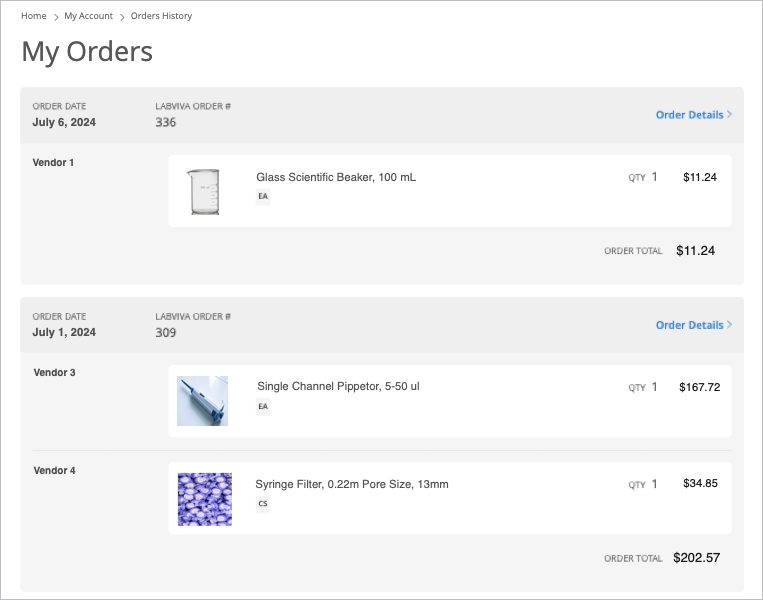Select the Orders History breadcrumb
The image size is (763, 600).
[161, 16]
